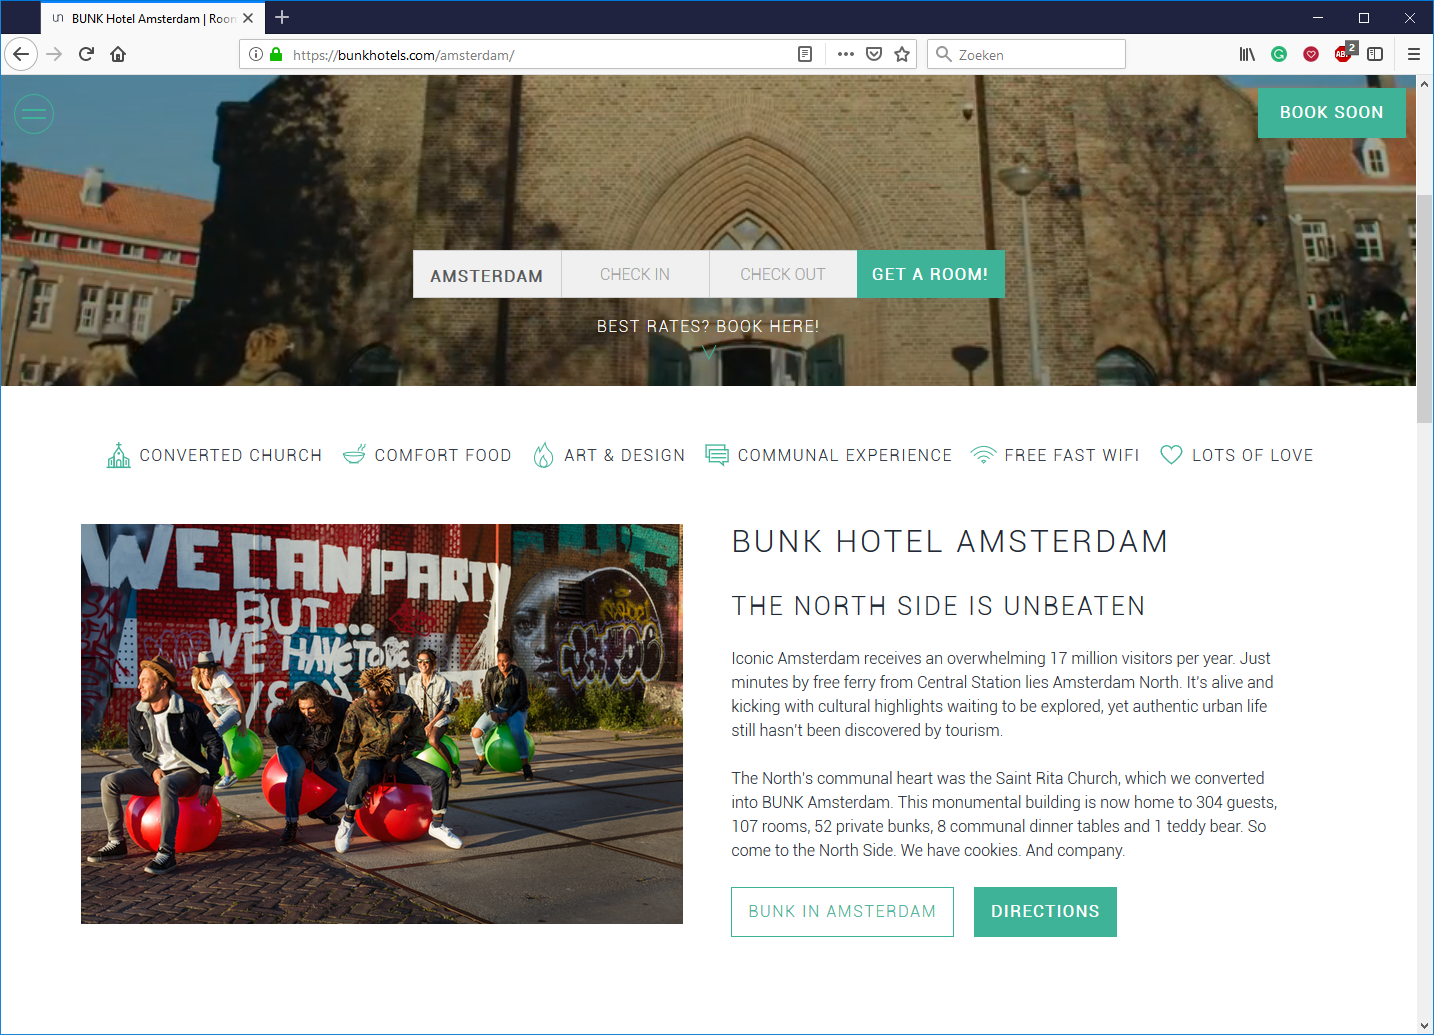This screenshot has height=1035, width=1434.
Task: Click the chat icon beside Communal Experience
Action: (717, 455)
